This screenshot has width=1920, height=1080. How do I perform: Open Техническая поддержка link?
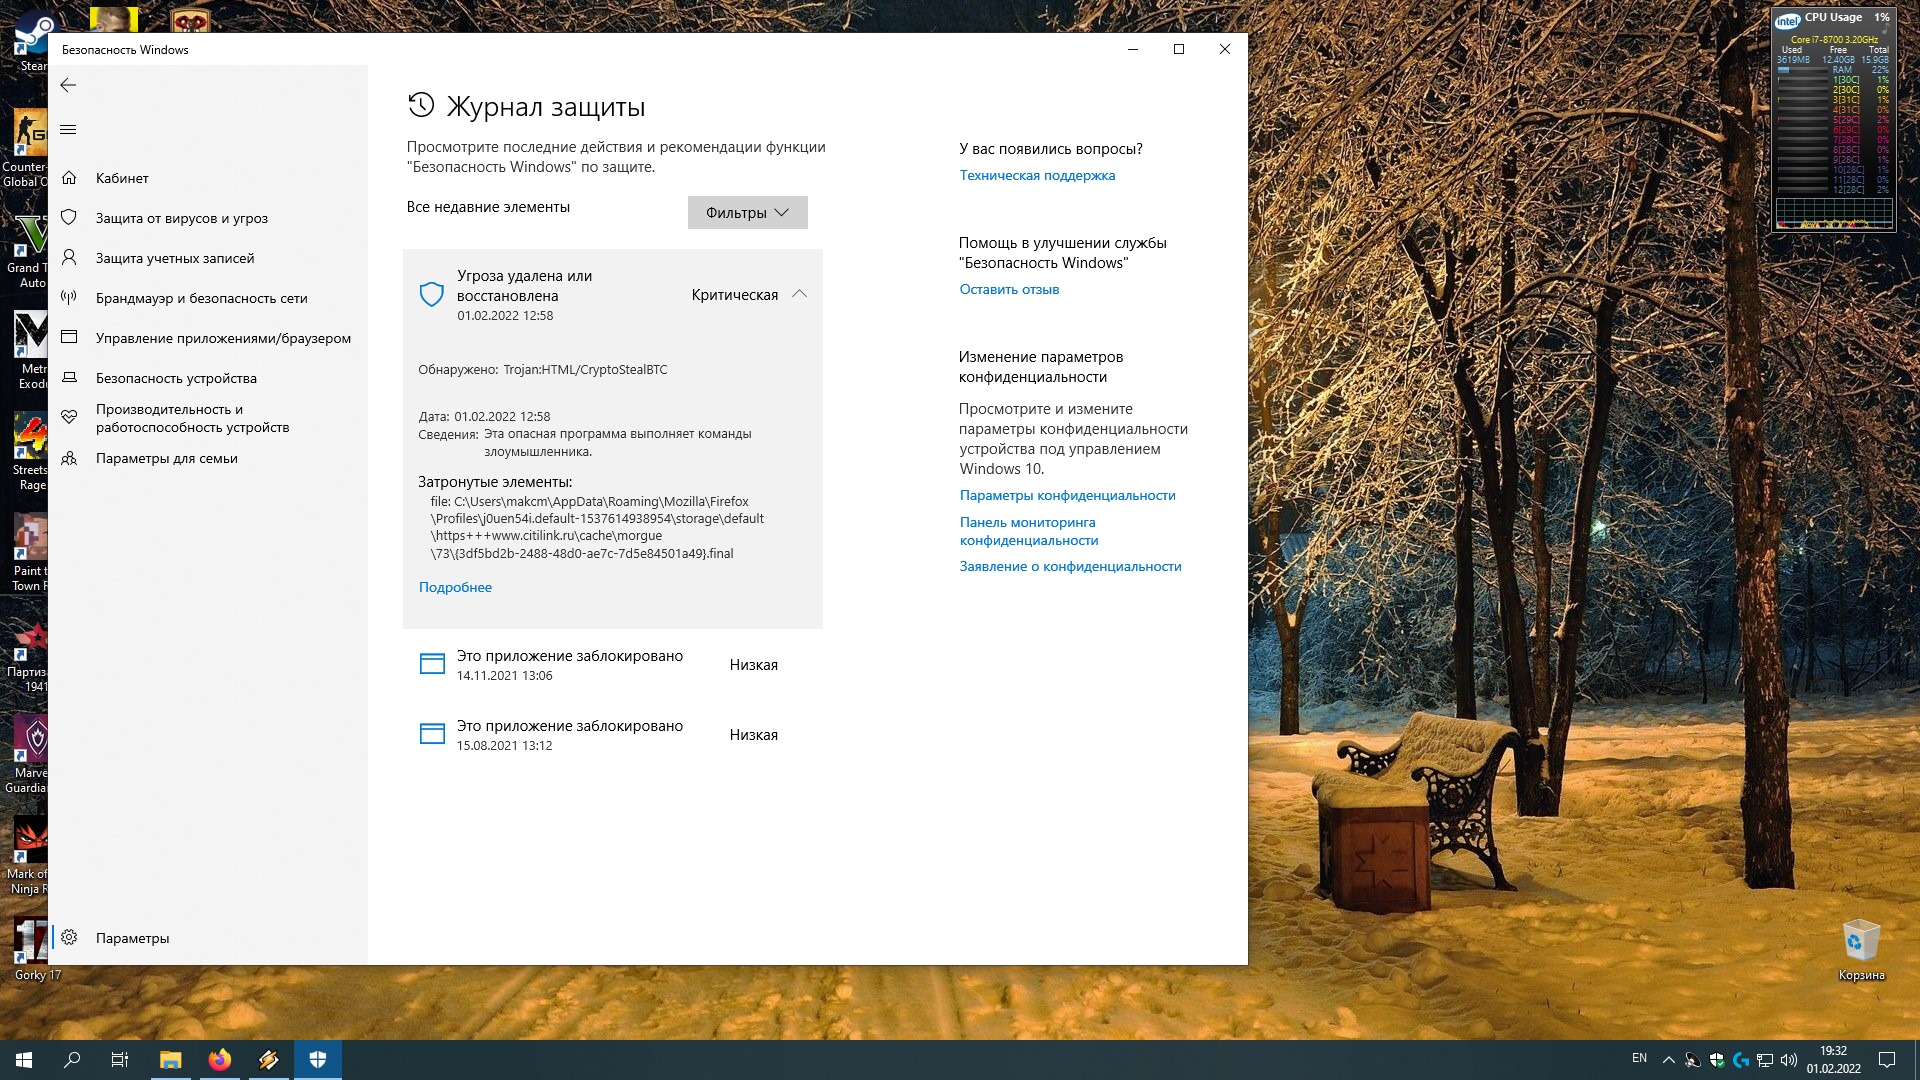(x=1037, y=175)
